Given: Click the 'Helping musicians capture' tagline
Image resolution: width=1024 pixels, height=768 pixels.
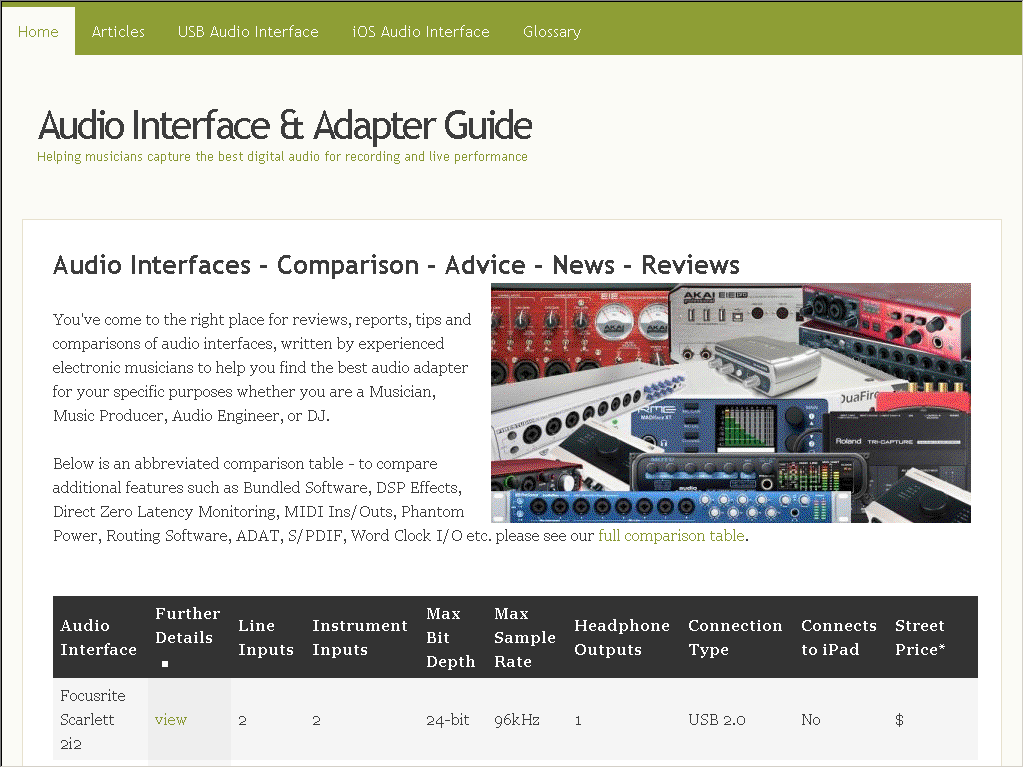Looking at the screenshot, I should pyautogui.click(x=282, y=157).
